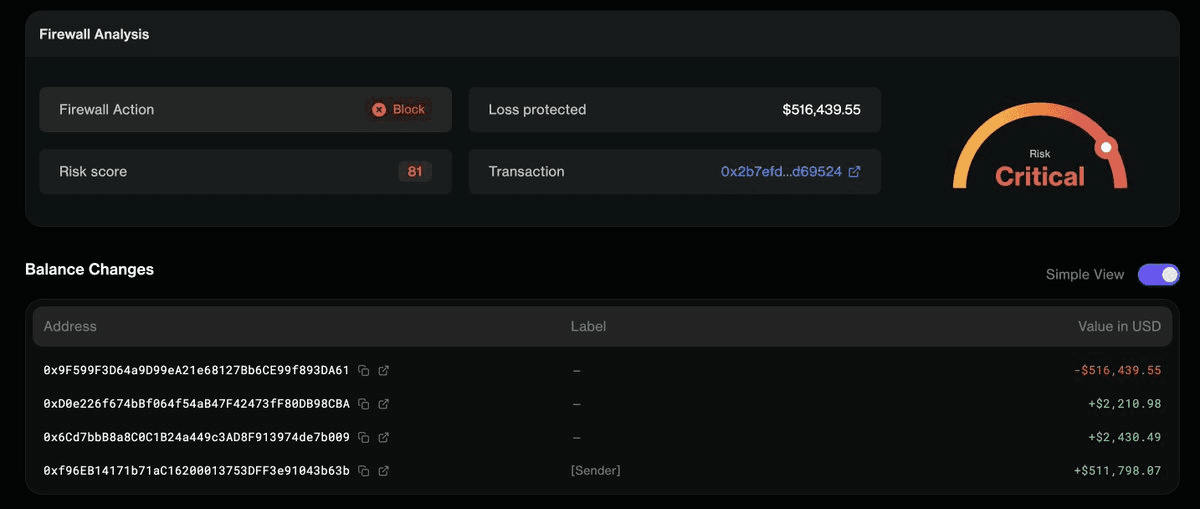
Task: Click the Block firewall action badge
Action: [x=399, y=110]
